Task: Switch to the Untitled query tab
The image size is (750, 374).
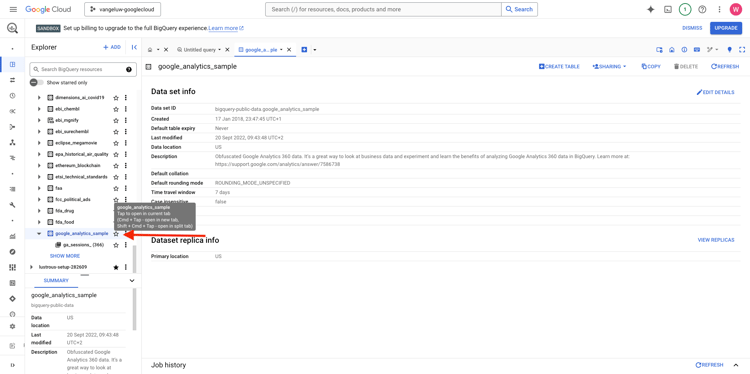Action: [x=199, y=49]
